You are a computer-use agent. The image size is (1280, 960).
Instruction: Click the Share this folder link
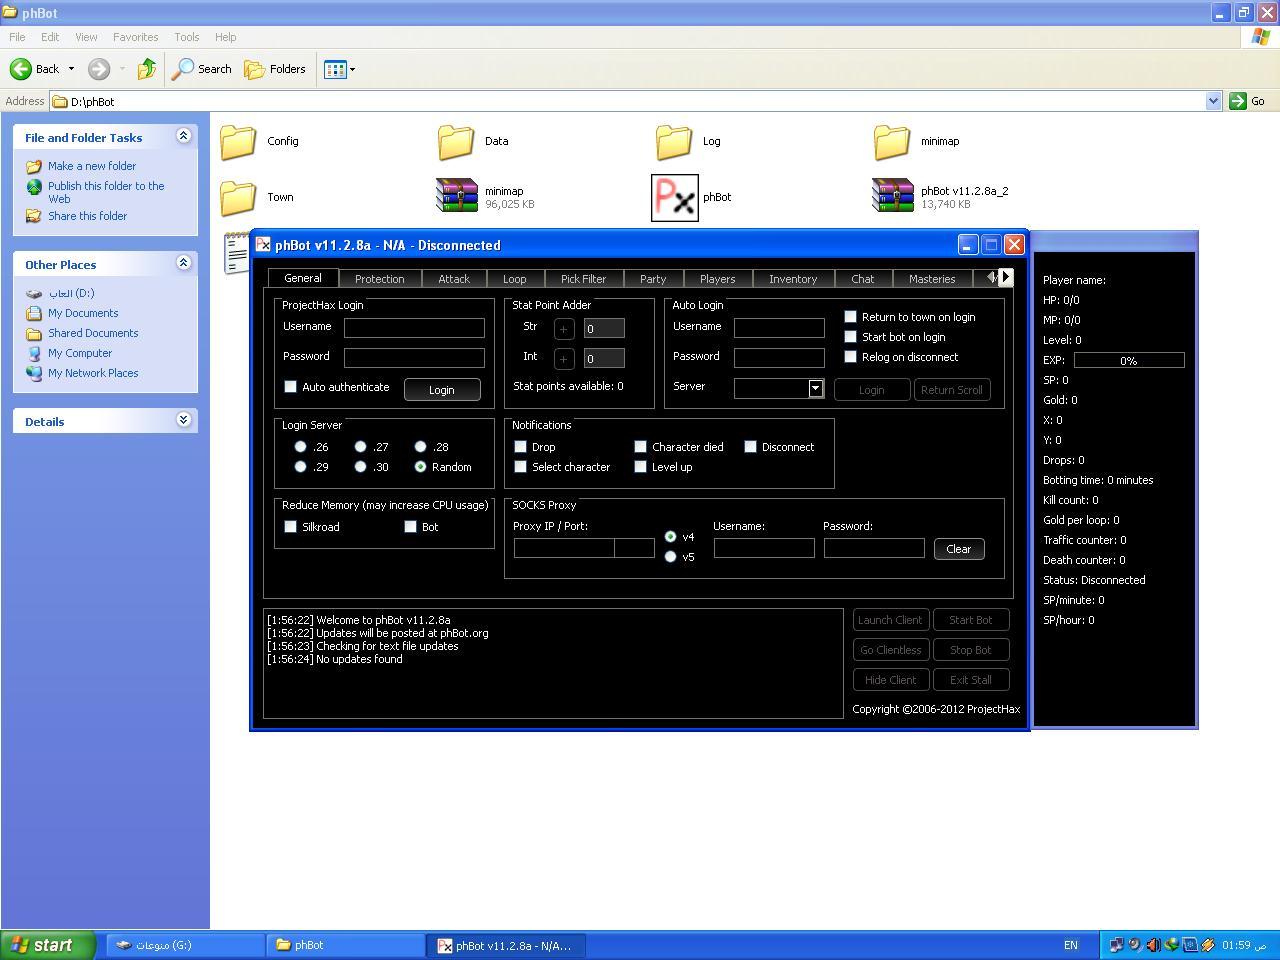click(87, 216)
